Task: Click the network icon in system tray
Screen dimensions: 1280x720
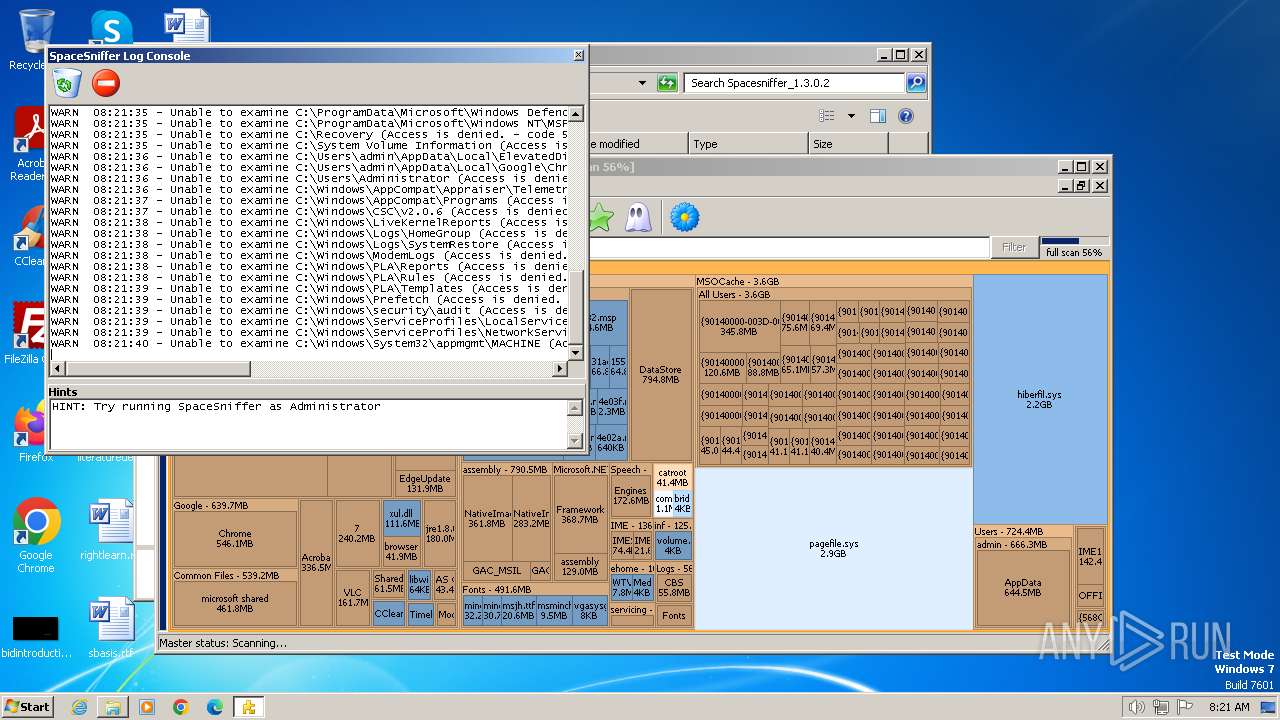Action: click(1160, 707)
